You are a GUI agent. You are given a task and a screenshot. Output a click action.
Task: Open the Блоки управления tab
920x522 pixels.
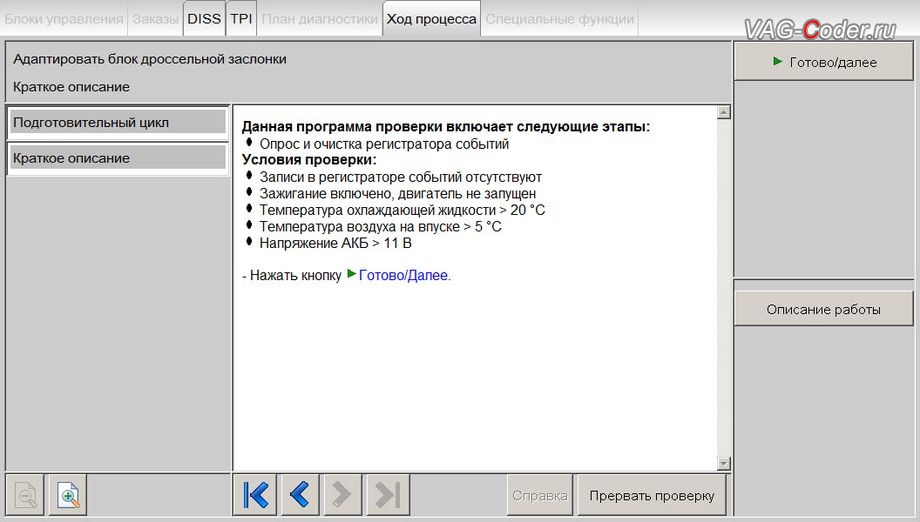click(x=63, y=19)
